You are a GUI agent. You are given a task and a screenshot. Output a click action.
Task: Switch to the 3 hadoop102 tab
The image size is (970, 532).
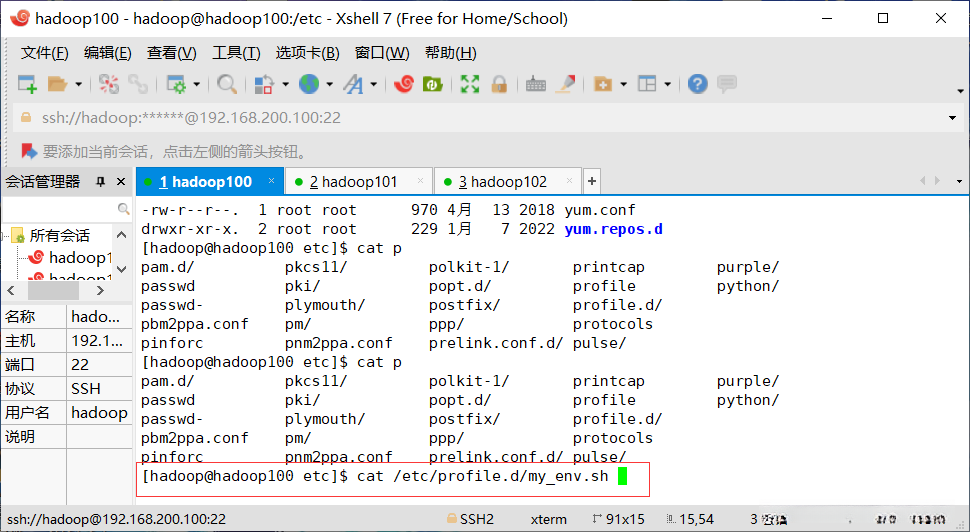pyautogui.click(x=508, y=181)
